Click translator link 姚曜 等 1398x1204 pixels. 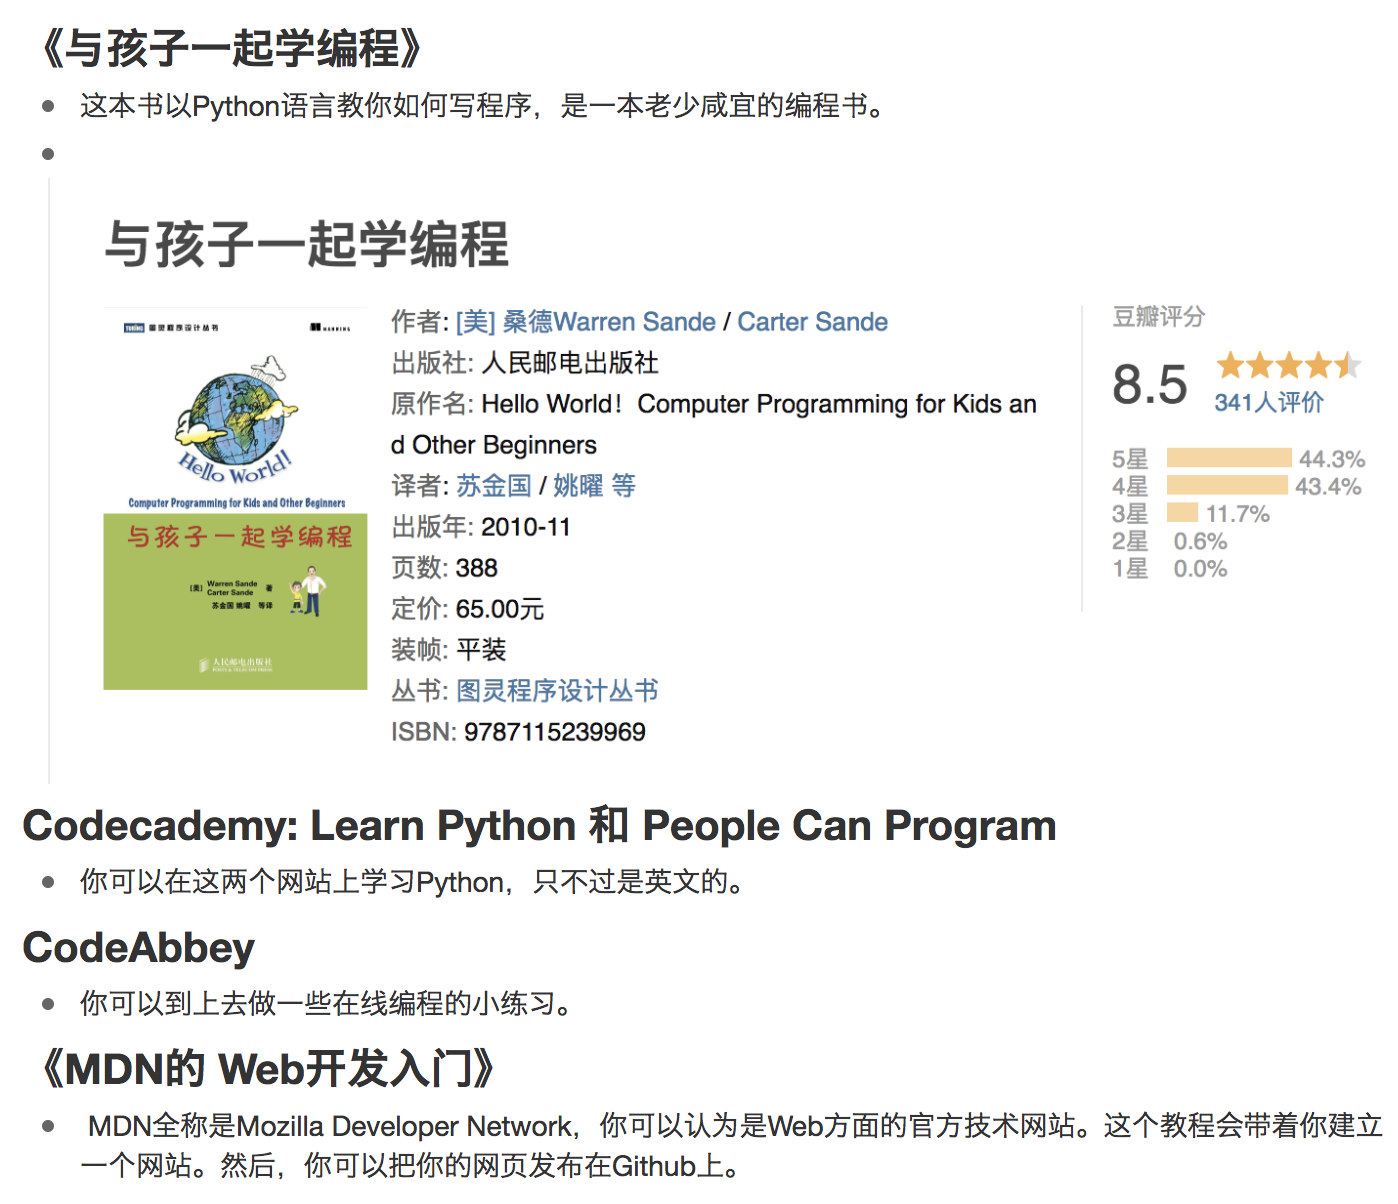coord(594,486)
